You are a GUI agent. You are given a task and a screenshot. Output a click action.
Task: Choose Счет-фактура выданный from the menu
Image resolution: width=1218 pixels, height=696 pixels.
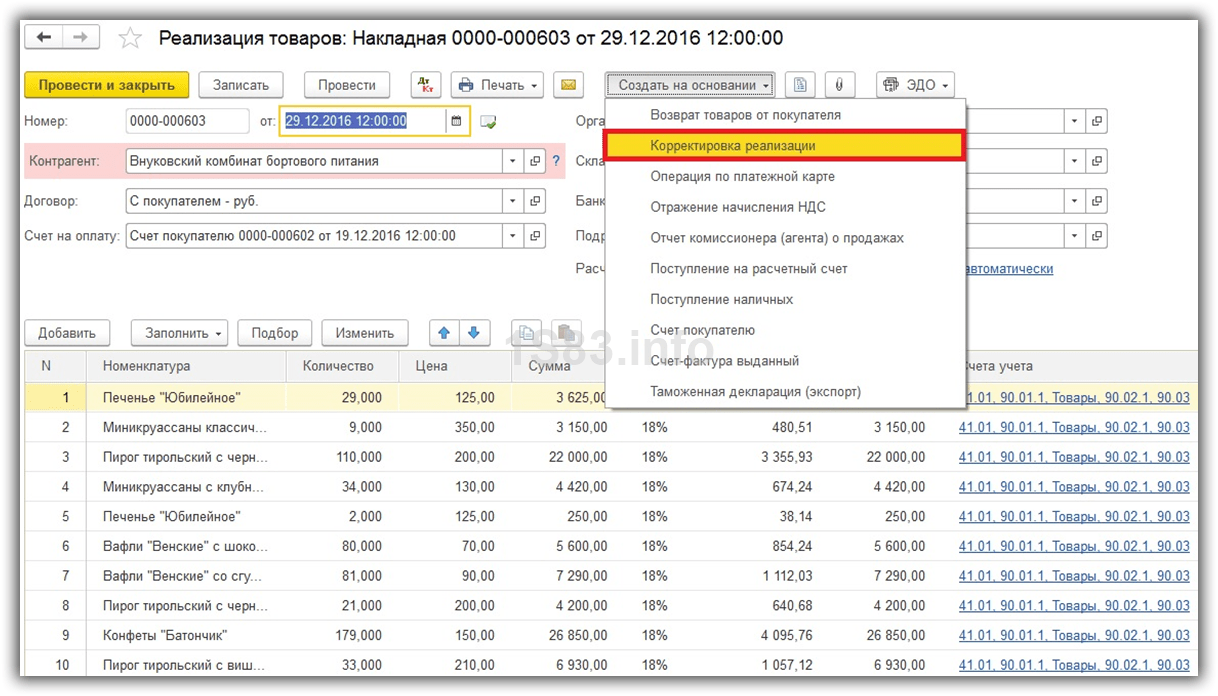click(725, 361)
